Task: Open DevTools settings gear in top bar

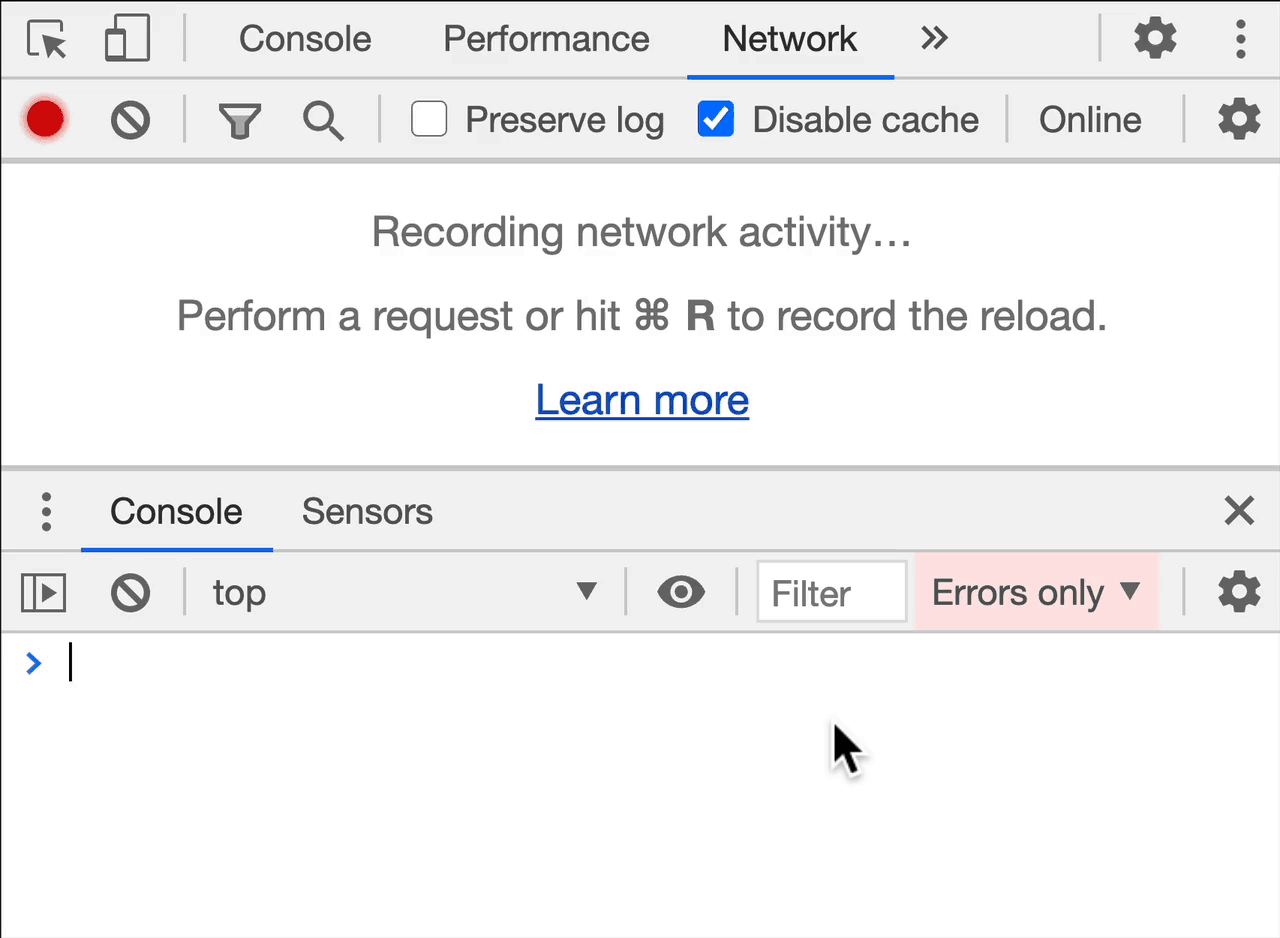Action: pyautogui.click(x=1155, y=39)
